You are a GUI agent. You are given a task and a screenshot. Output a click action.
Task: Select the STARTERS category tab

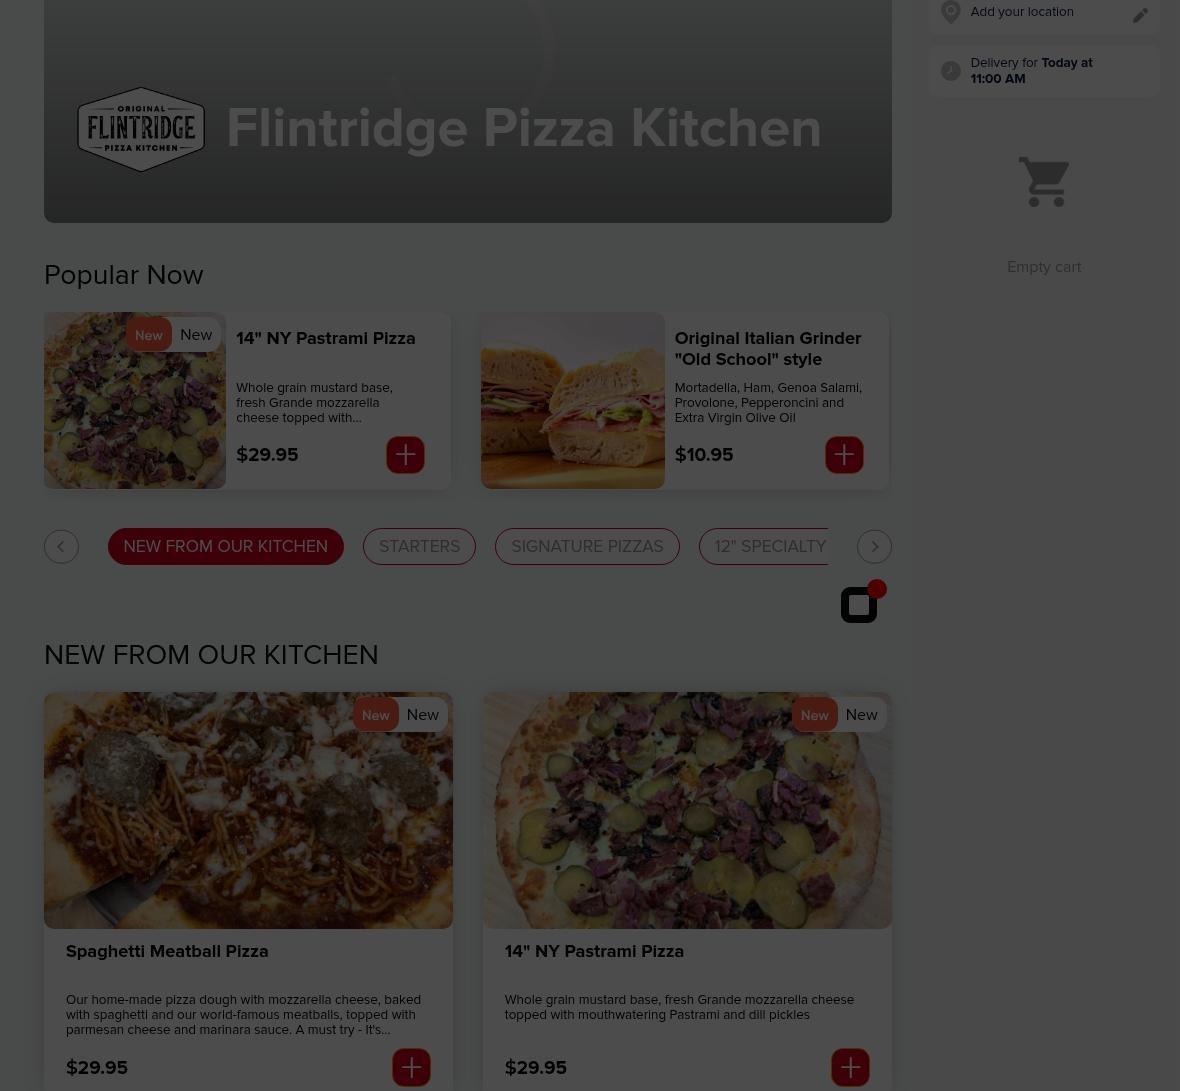point(419,546)
